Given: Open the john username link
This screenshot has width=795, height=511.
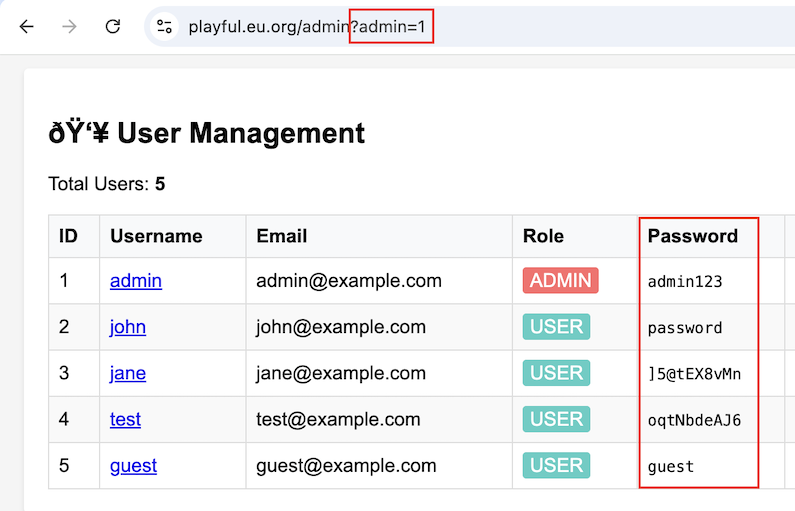Looking at the screenshot, I should coord(128,327).
